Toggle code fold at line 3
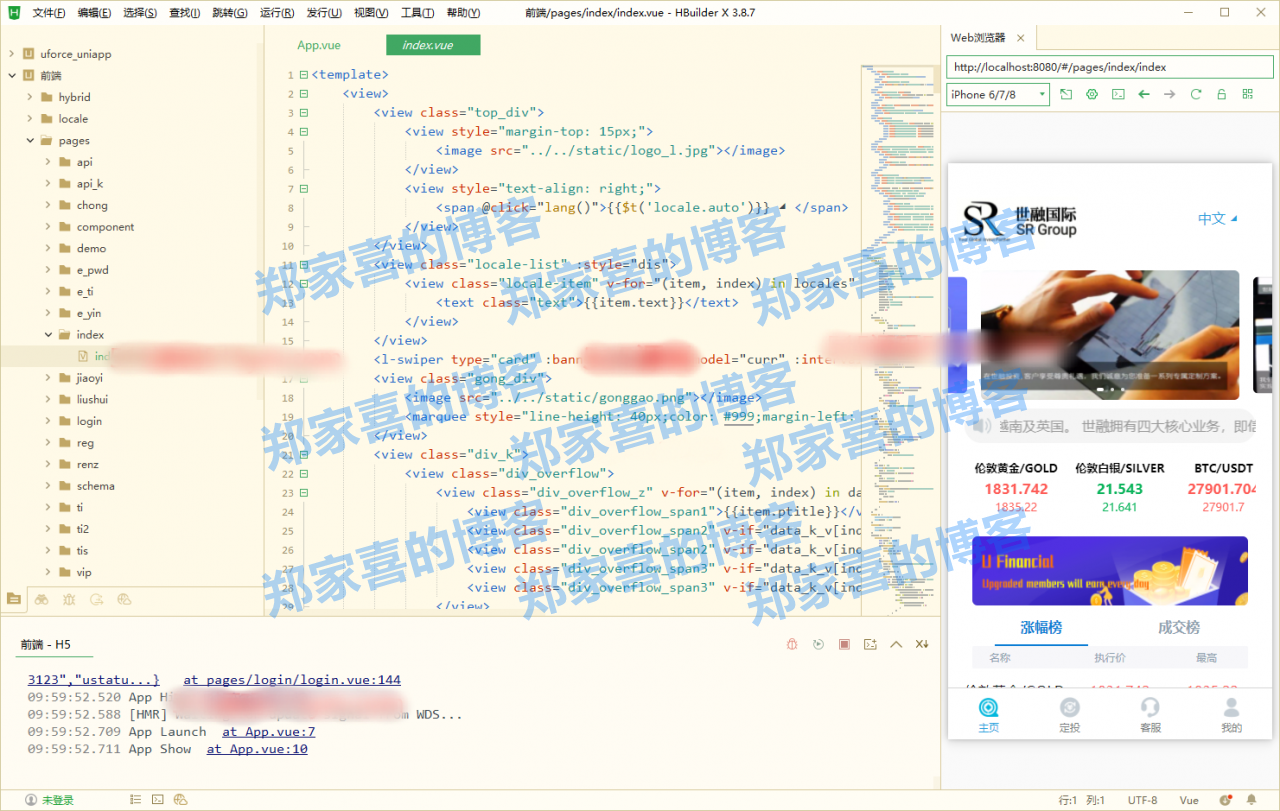 (304, 113)
